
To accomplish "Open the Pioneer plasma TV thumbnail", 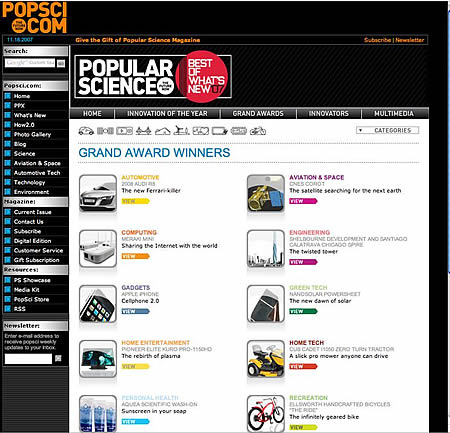I will [x=98, y=359].
